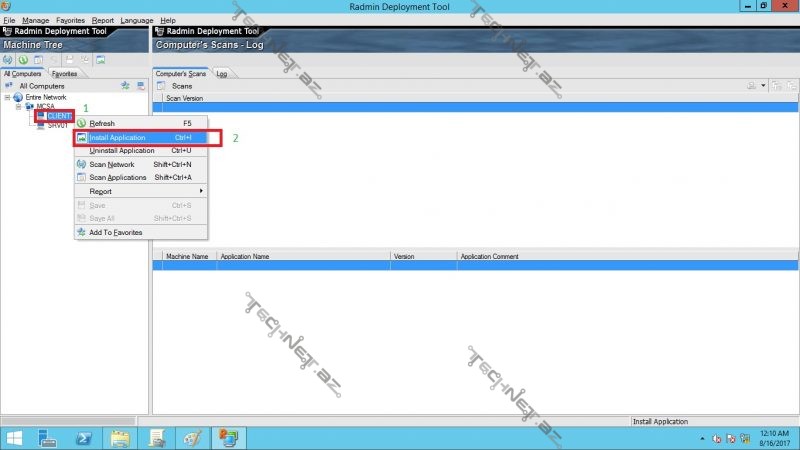Click the Scan Network toolbar icon
Screen dimensions: 800x450
click(x=8, y=60)
